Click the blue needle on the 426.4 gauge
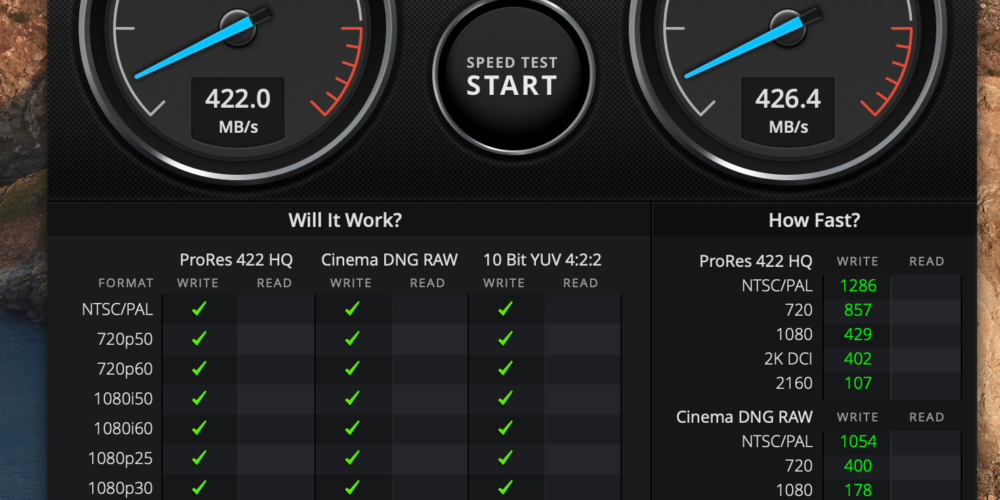The height and width of the screenshot is (500, 1000). pyautogui.click(x=744, y=48)
